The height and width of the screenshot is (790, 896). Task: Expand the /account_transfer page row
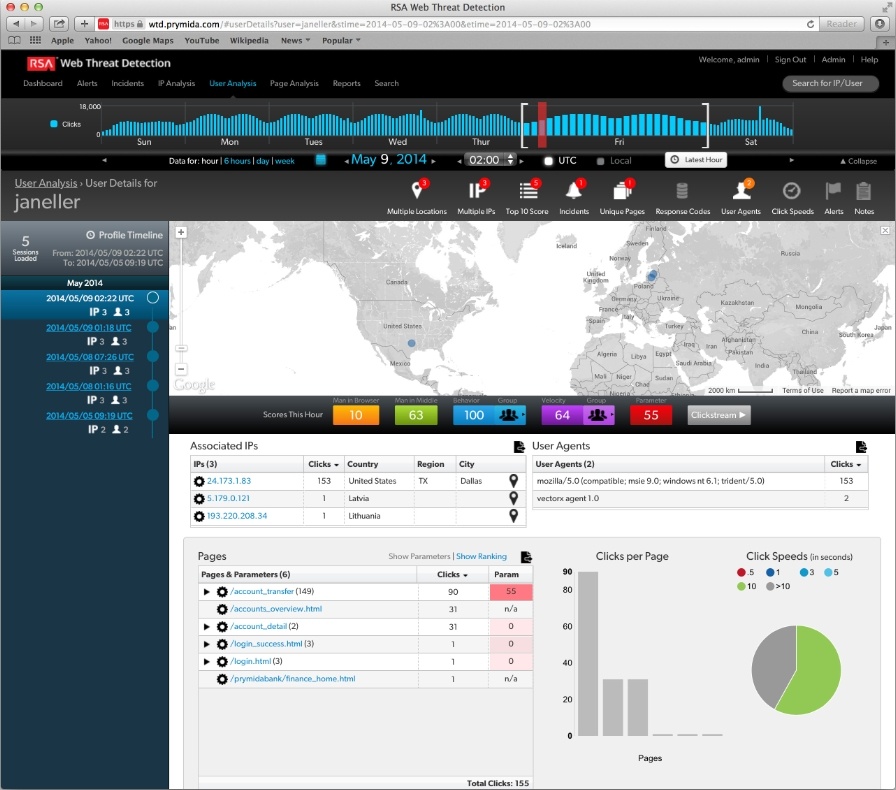(206, 592)
